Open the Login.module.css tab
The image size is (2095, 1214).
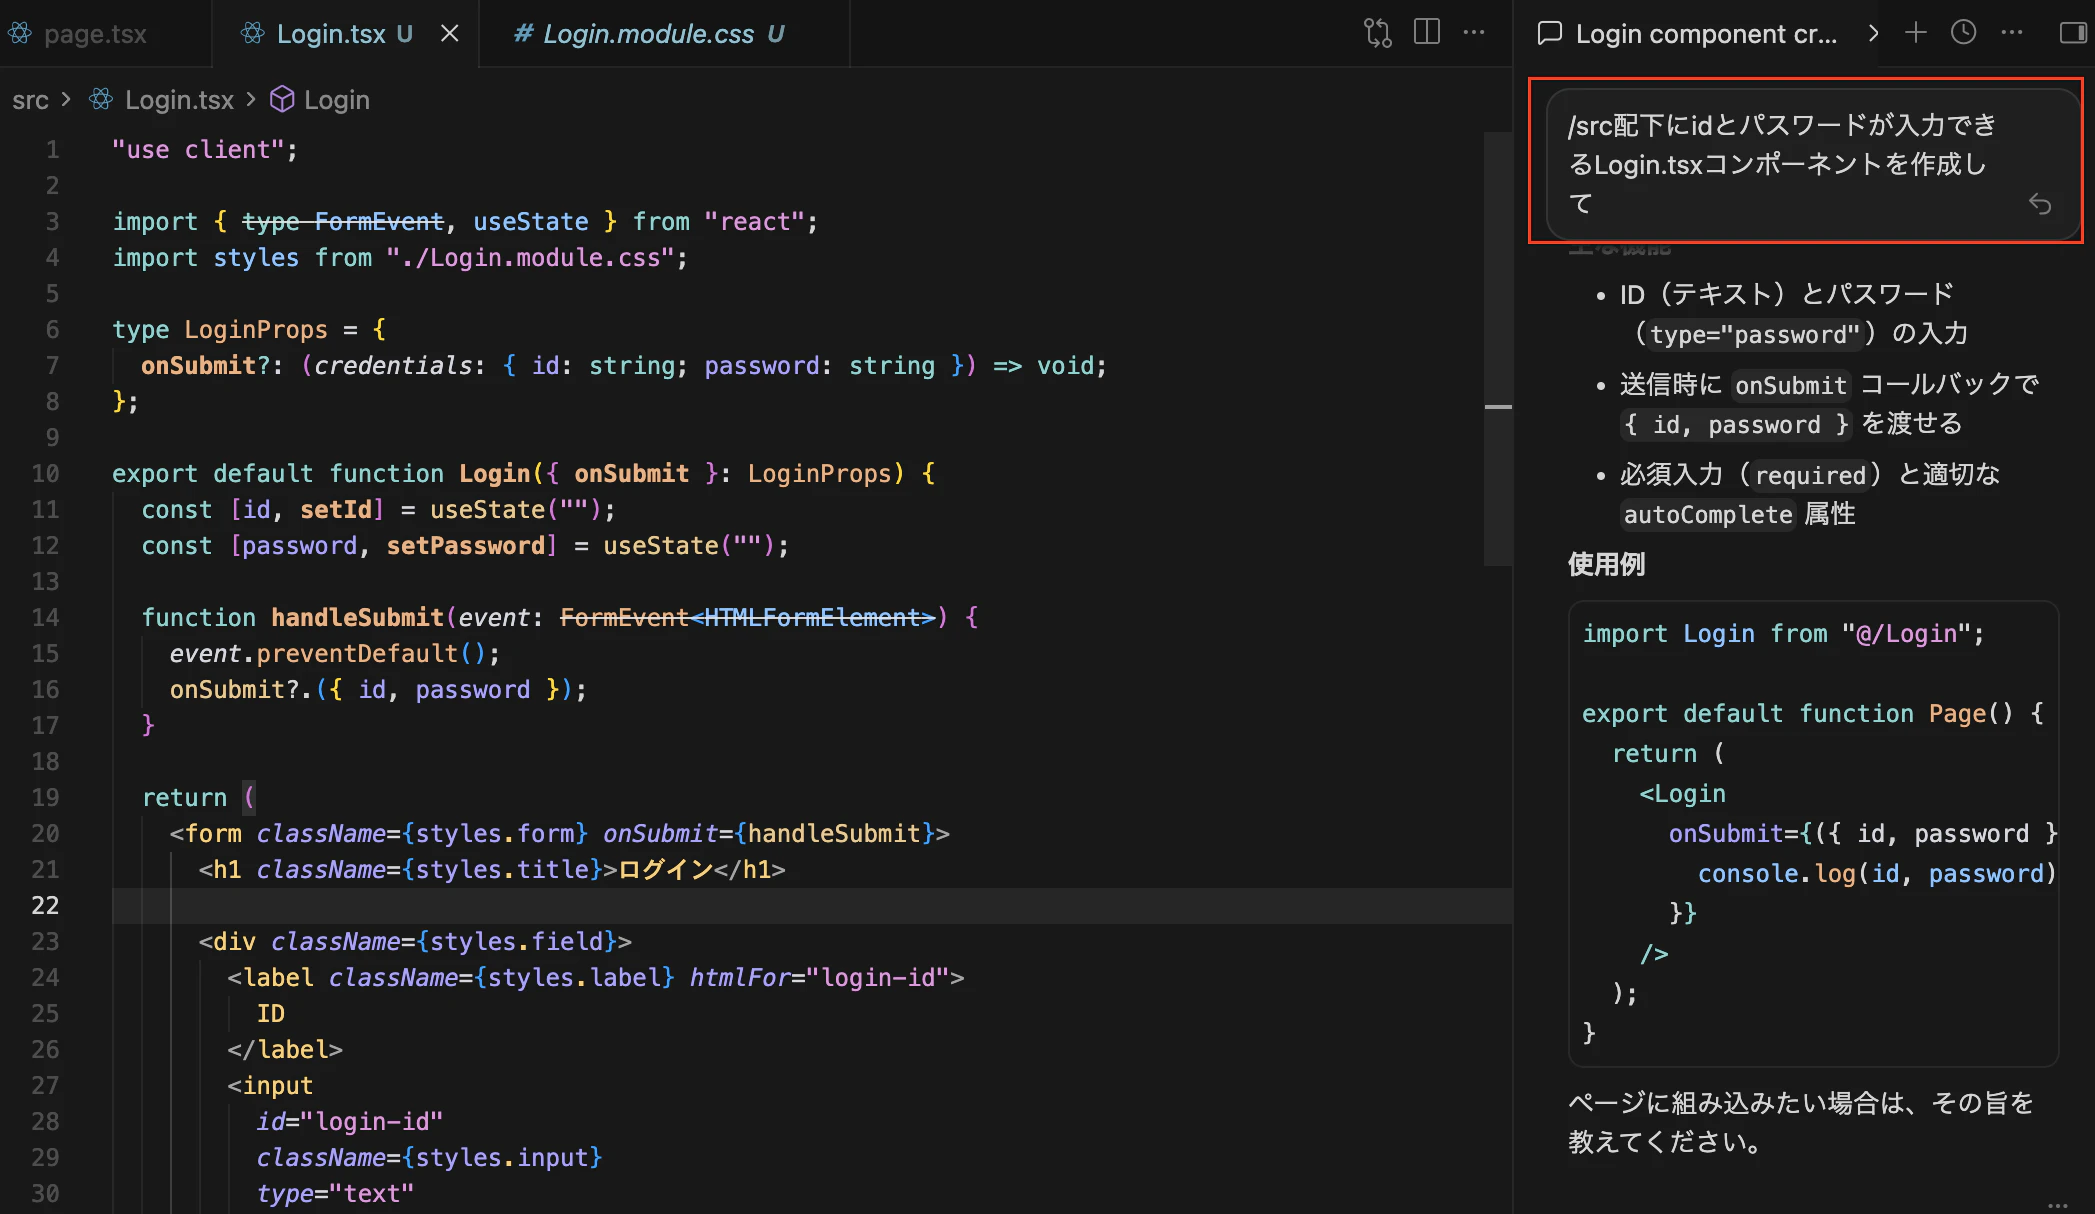[x=663, y=34]
